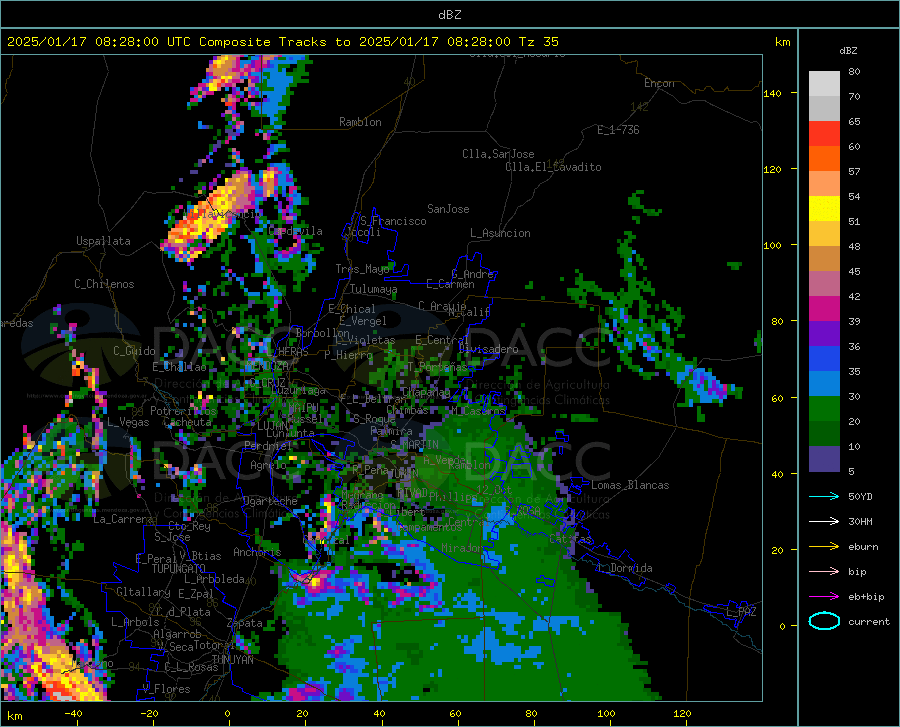Click the 'Anchoris' map label
The image size is (900, 727).
[257, 552]
